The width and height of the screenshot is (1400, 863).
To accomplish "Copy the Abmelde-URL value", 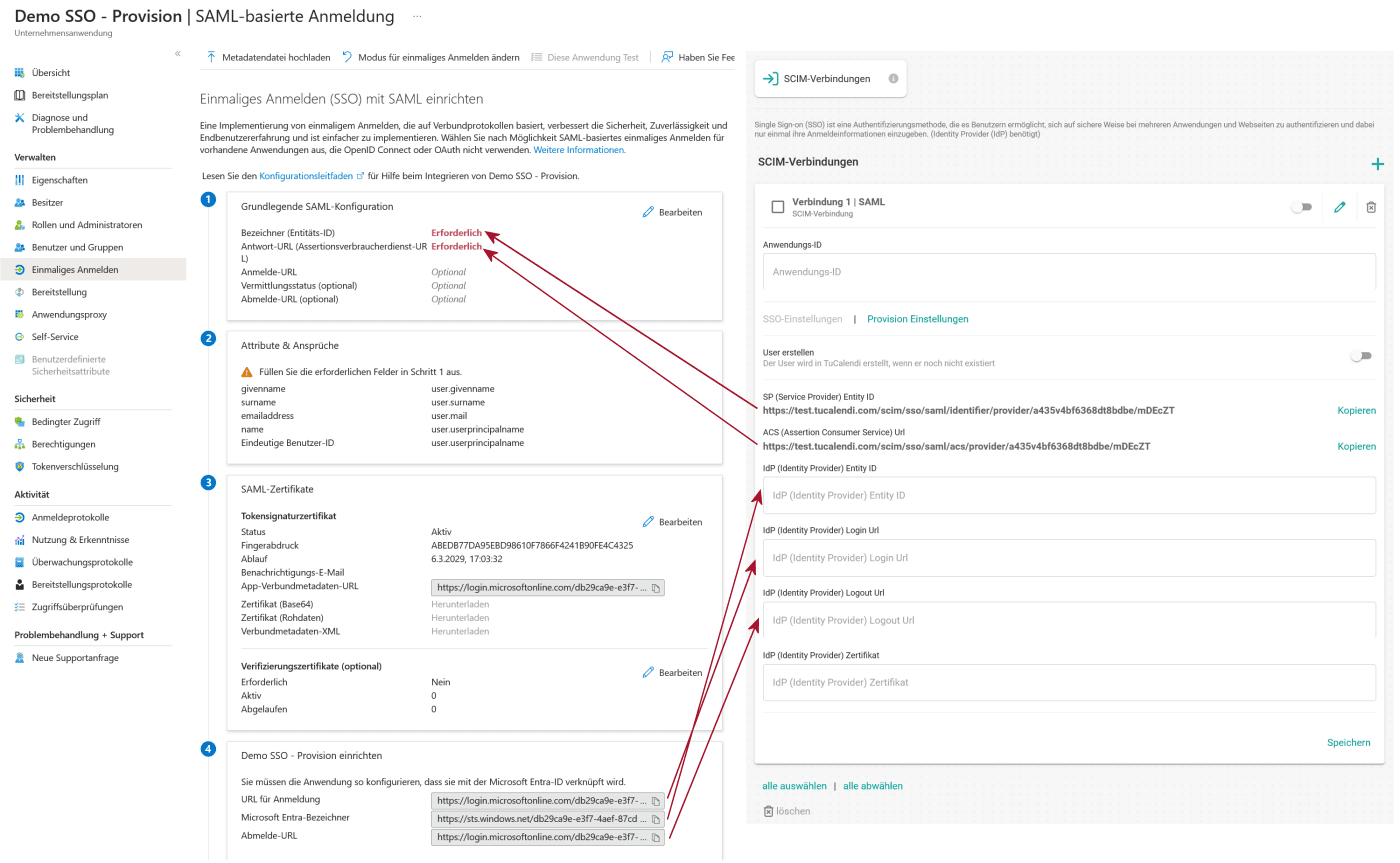I will coord(656,837).
